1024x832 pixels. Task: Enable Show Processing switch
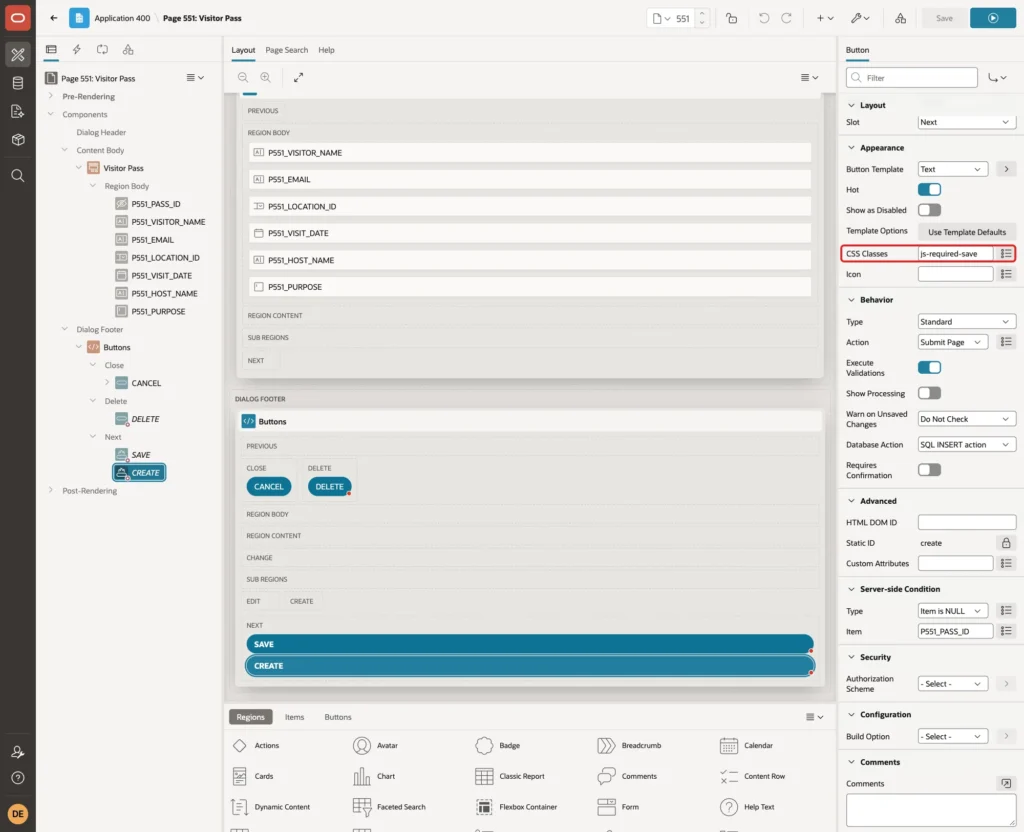coord(929,393)
